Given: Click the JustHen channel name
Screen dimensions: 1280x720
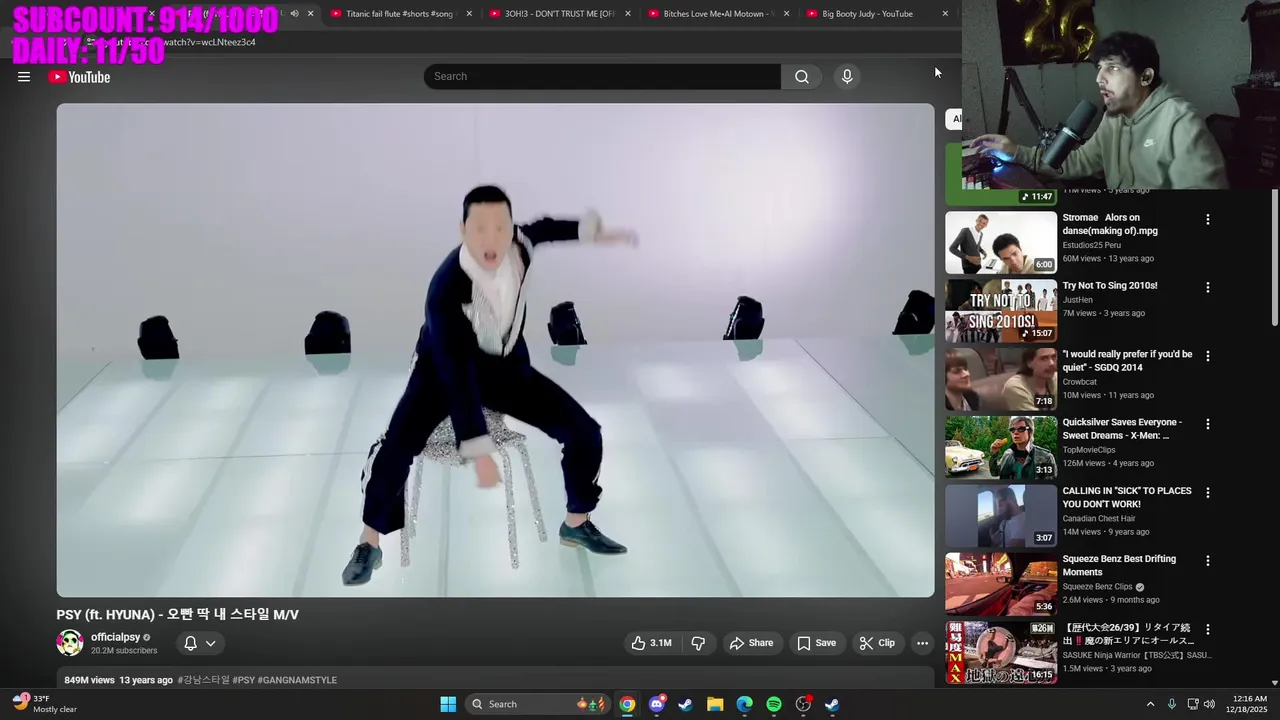Looking at the screenshot, I should 1077,299.
